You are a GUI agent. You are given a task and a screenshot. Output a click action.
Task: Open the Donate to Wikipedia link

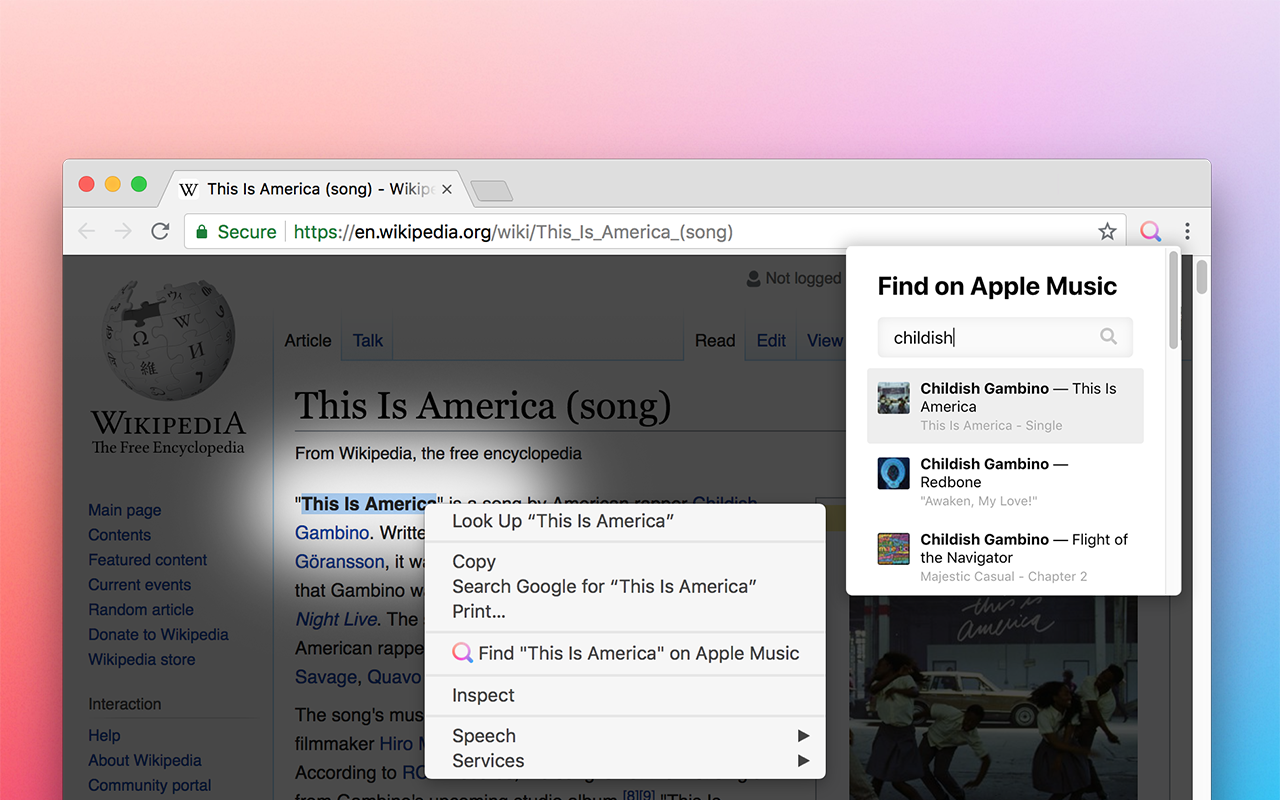coord(158,634)
